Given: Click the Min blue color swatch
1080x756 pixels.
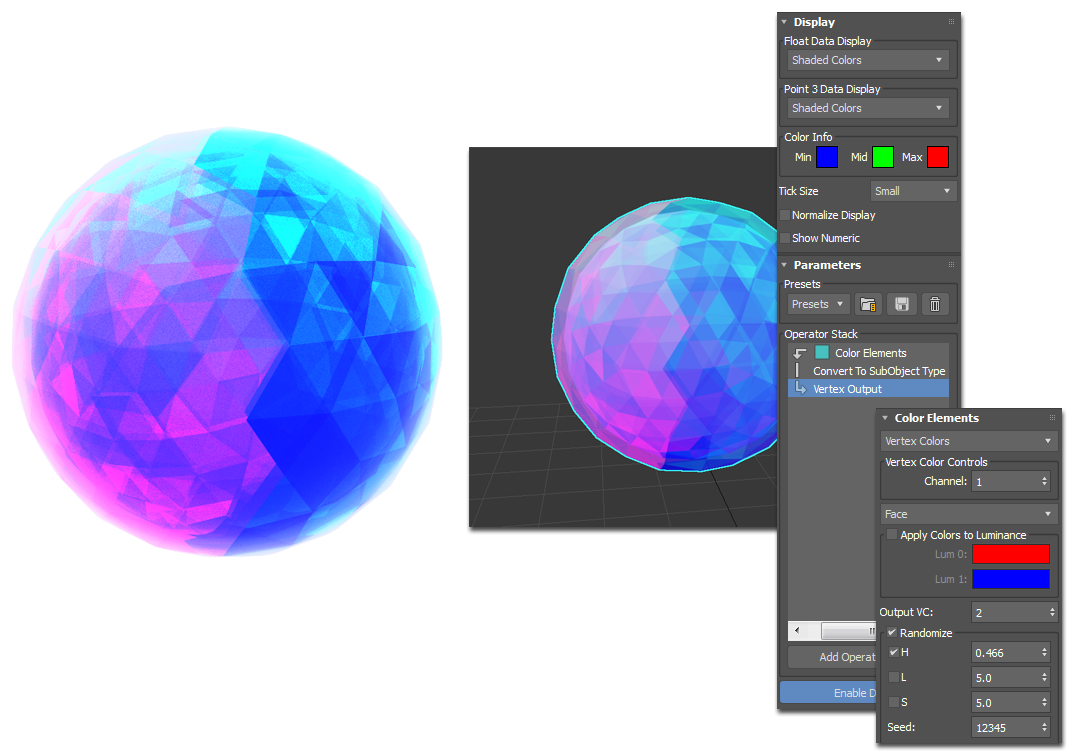Looking at the screenshot, I should click(x=827, y=157).
